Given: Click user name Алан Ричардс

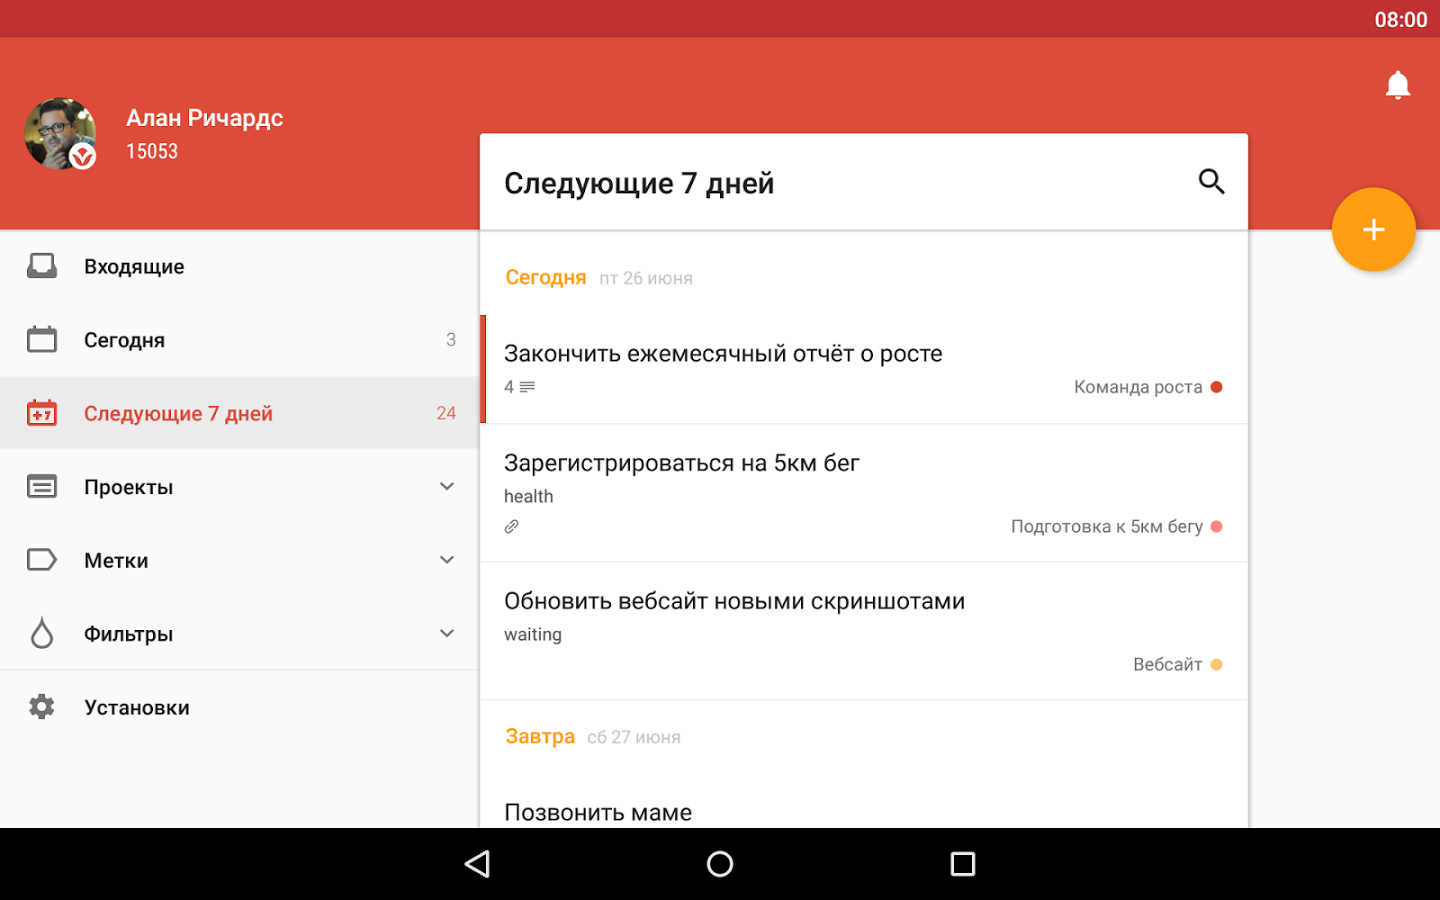Looking at the screenshot, I should point(205,118).
